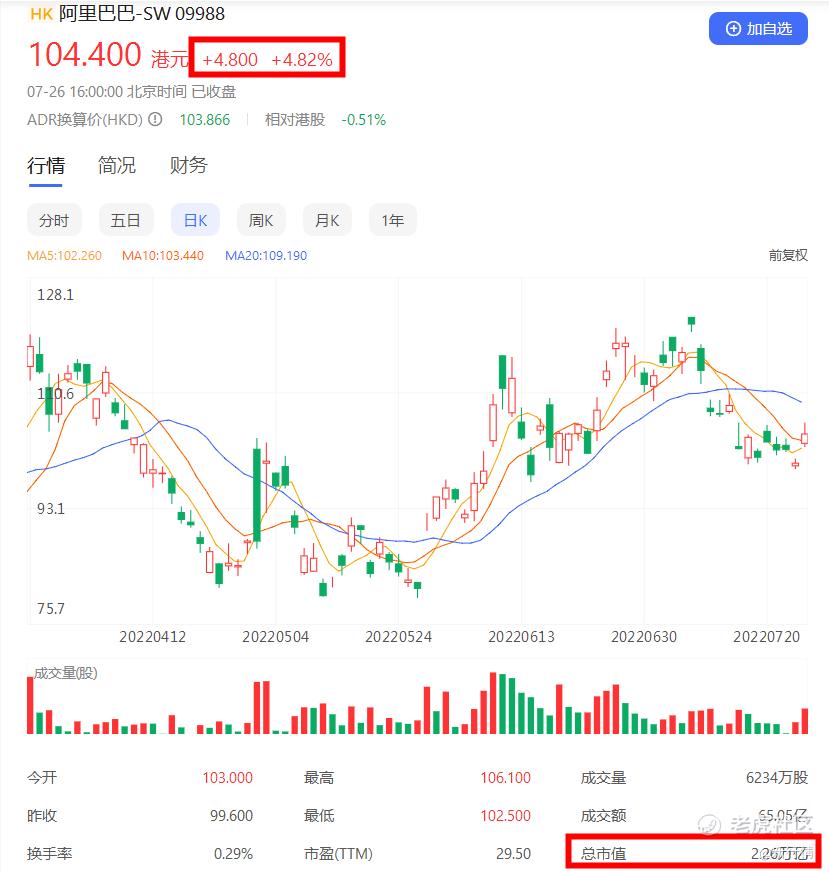The width and height of the screenshot is (829, 872).
Task: Click the 加自选 add-to-watchlist button
Action: pos(758,28)
